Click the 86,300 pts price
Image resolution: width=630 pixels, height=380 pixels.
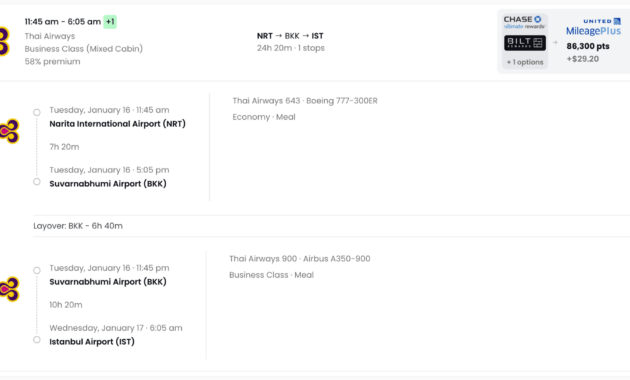coord(588,46)
